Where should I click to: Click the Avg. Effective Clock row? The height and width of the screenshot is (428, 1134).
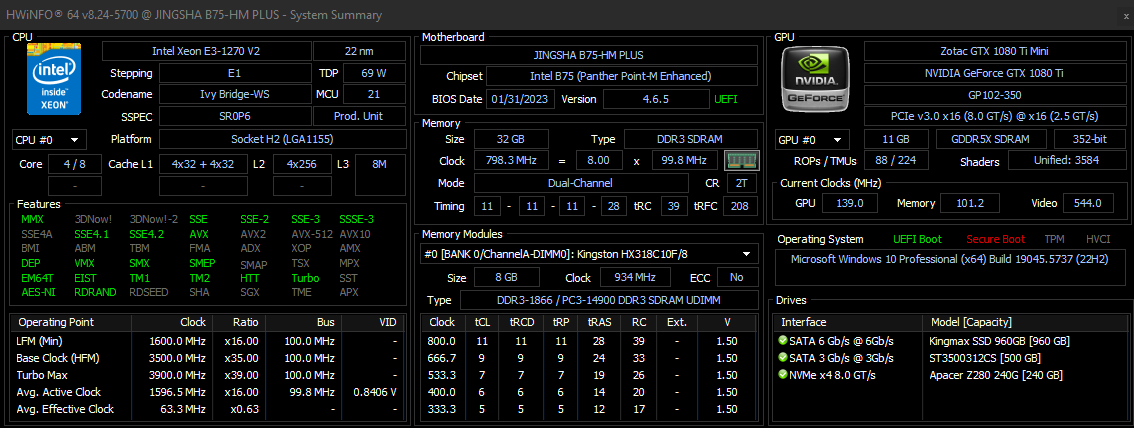tap(208, 409)
